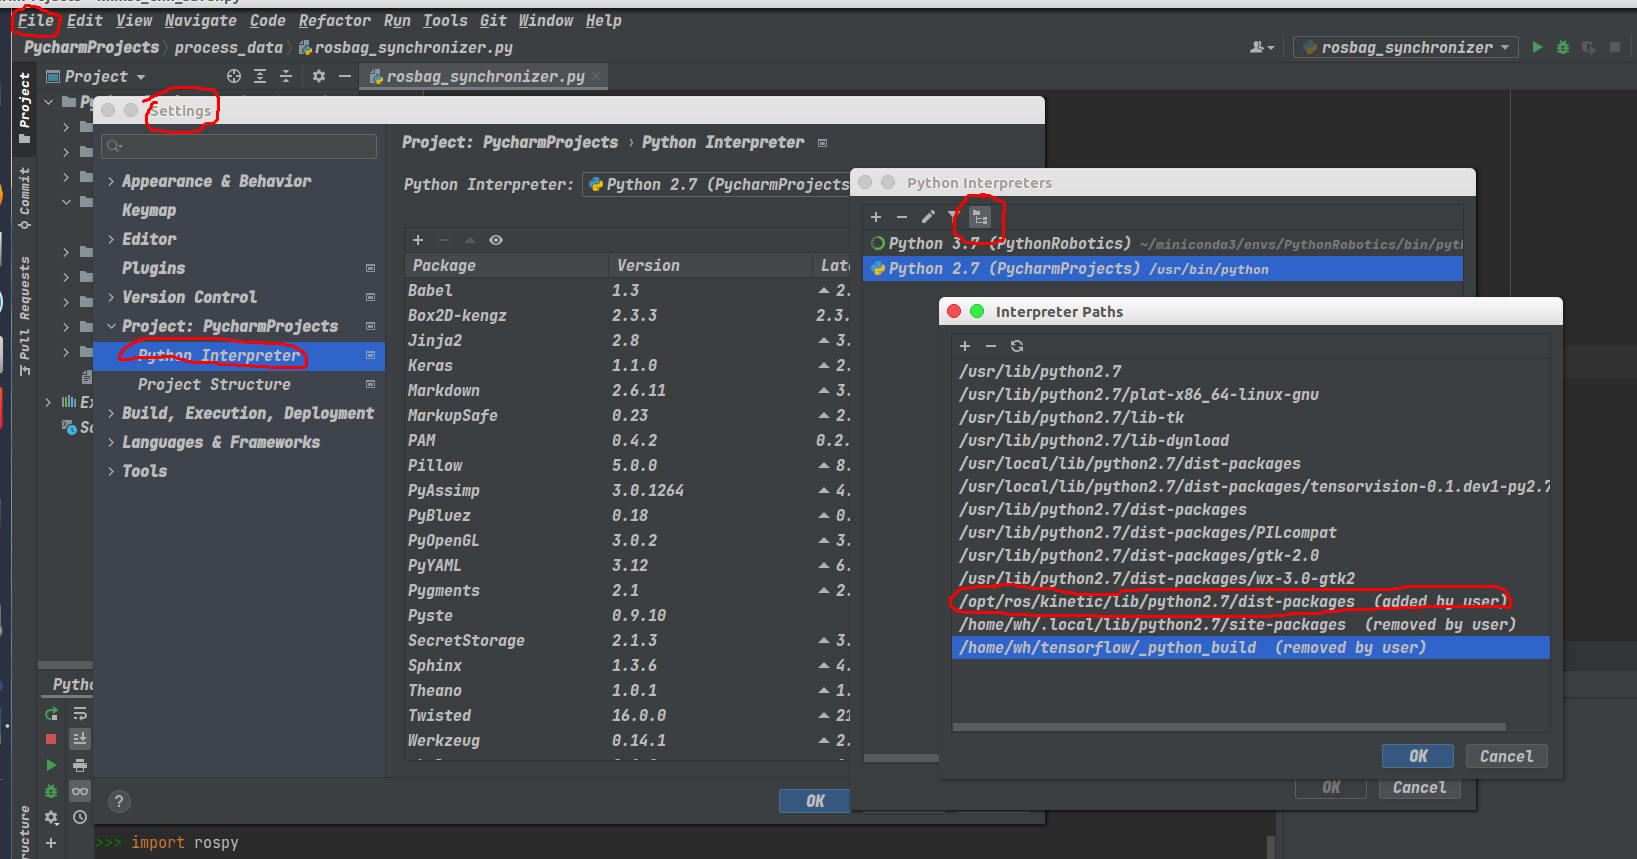
Task: Expand Build, Execution, Deployment section
Action: [x=111, y=413]
